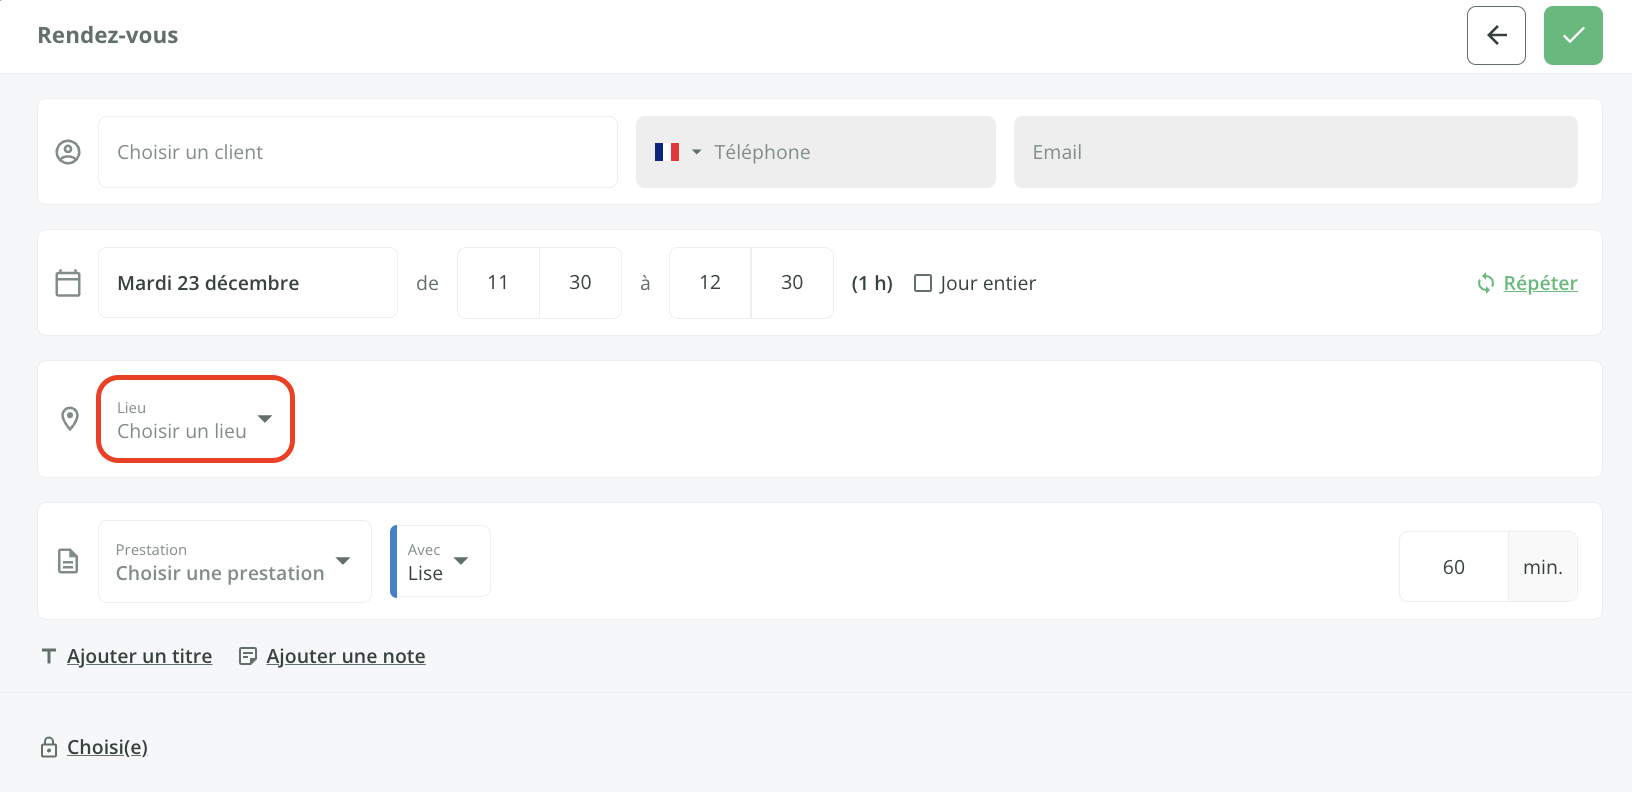This screenshot has height=792, width=1632.
Task: Click the repeat cycle icon
Action: tap(1486, 283)
